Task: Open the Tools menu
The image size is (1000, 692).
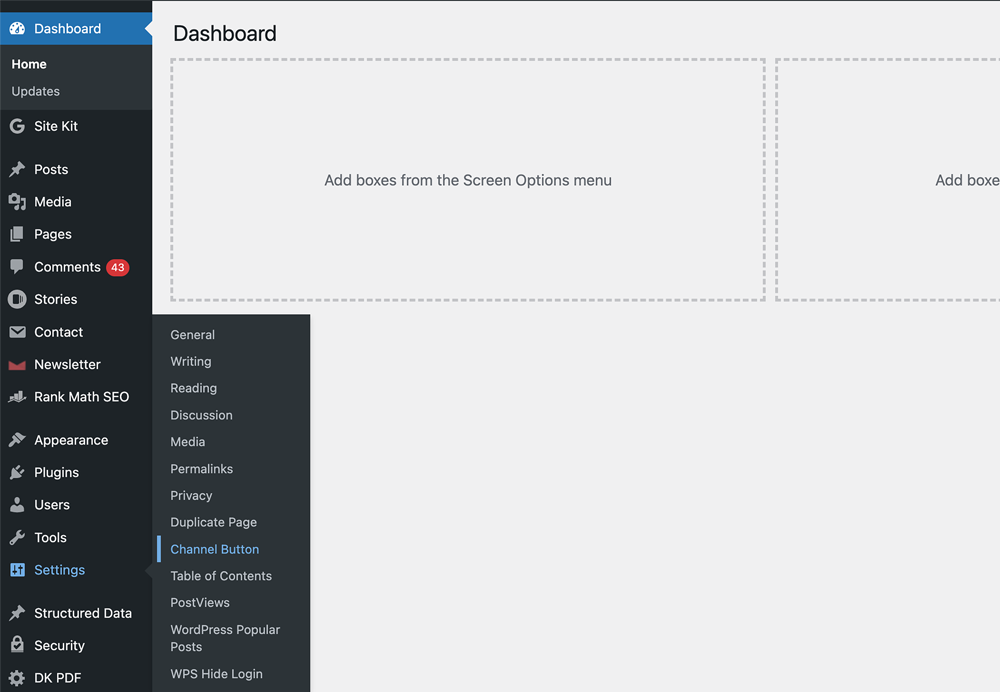Action: point(50,538)
